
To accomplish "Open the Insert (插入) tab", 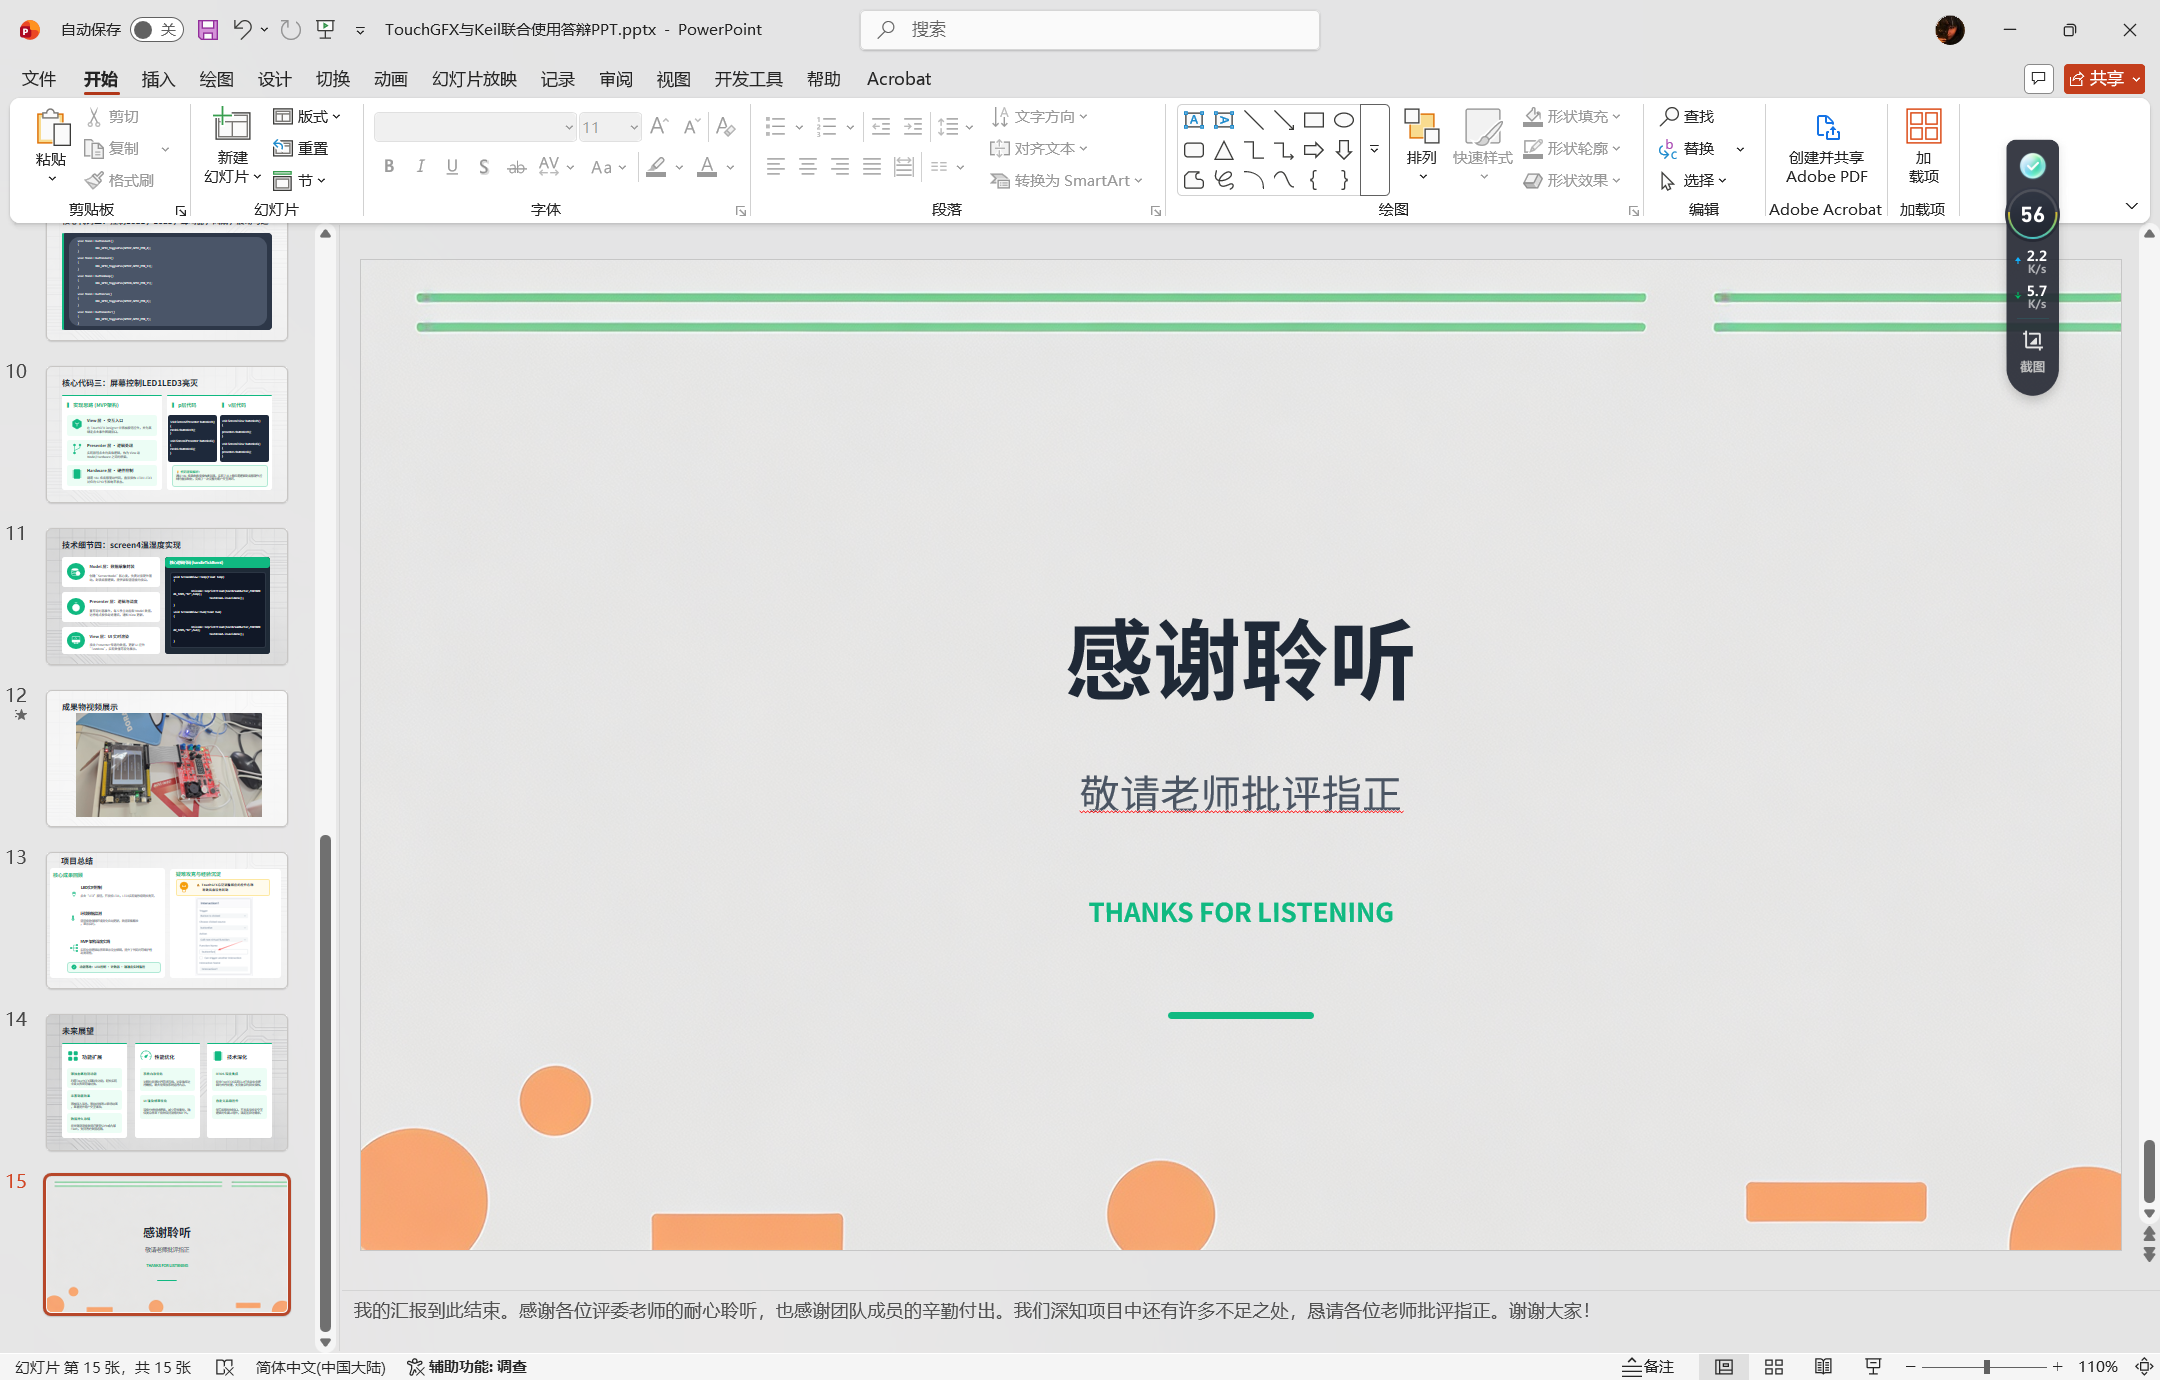I will 158,79.
